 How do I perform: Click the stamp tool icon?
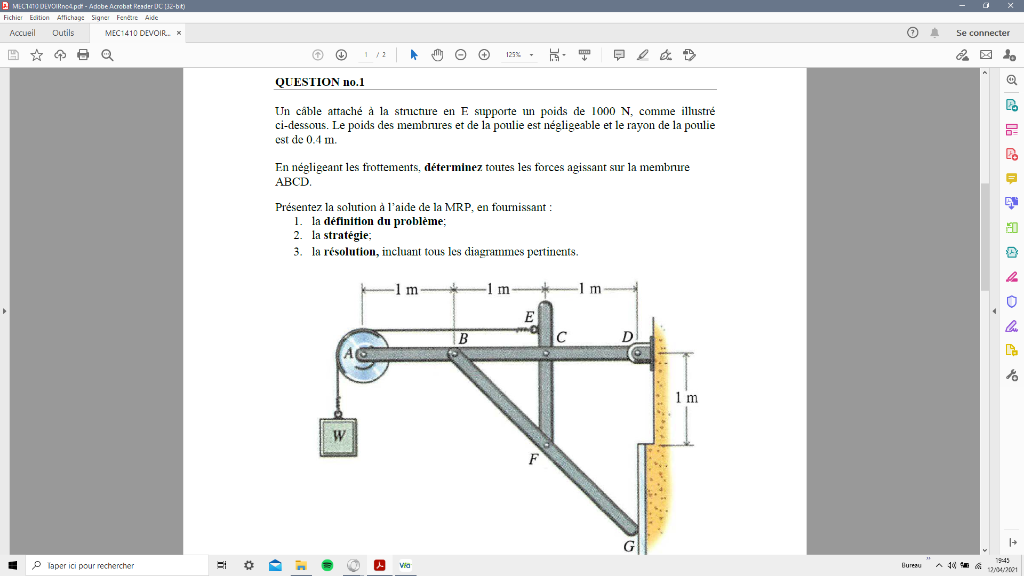[x=689, y=55]
